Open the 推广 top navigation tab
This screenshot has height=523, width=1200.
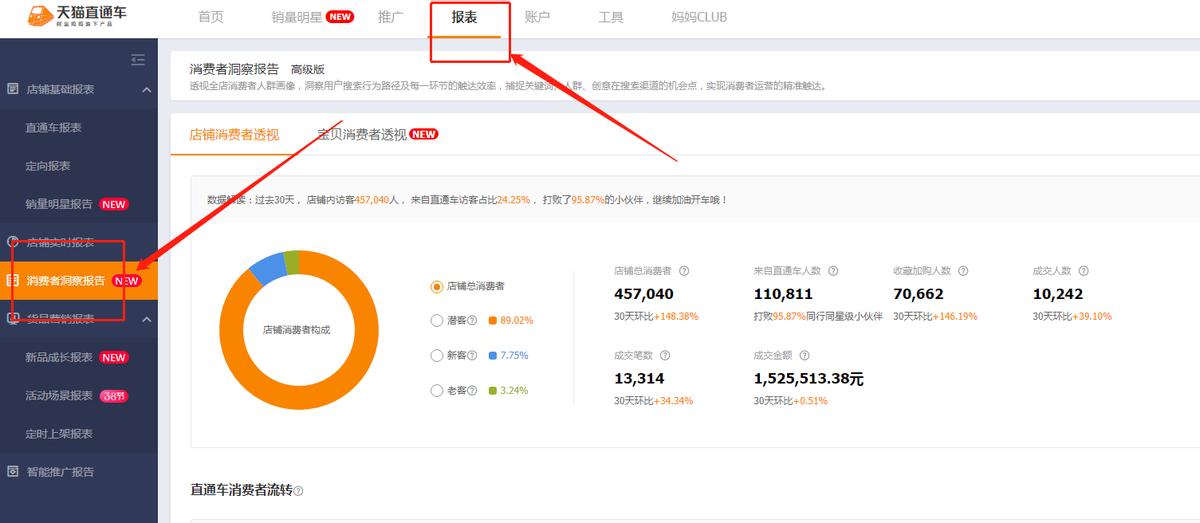point(392,17)
